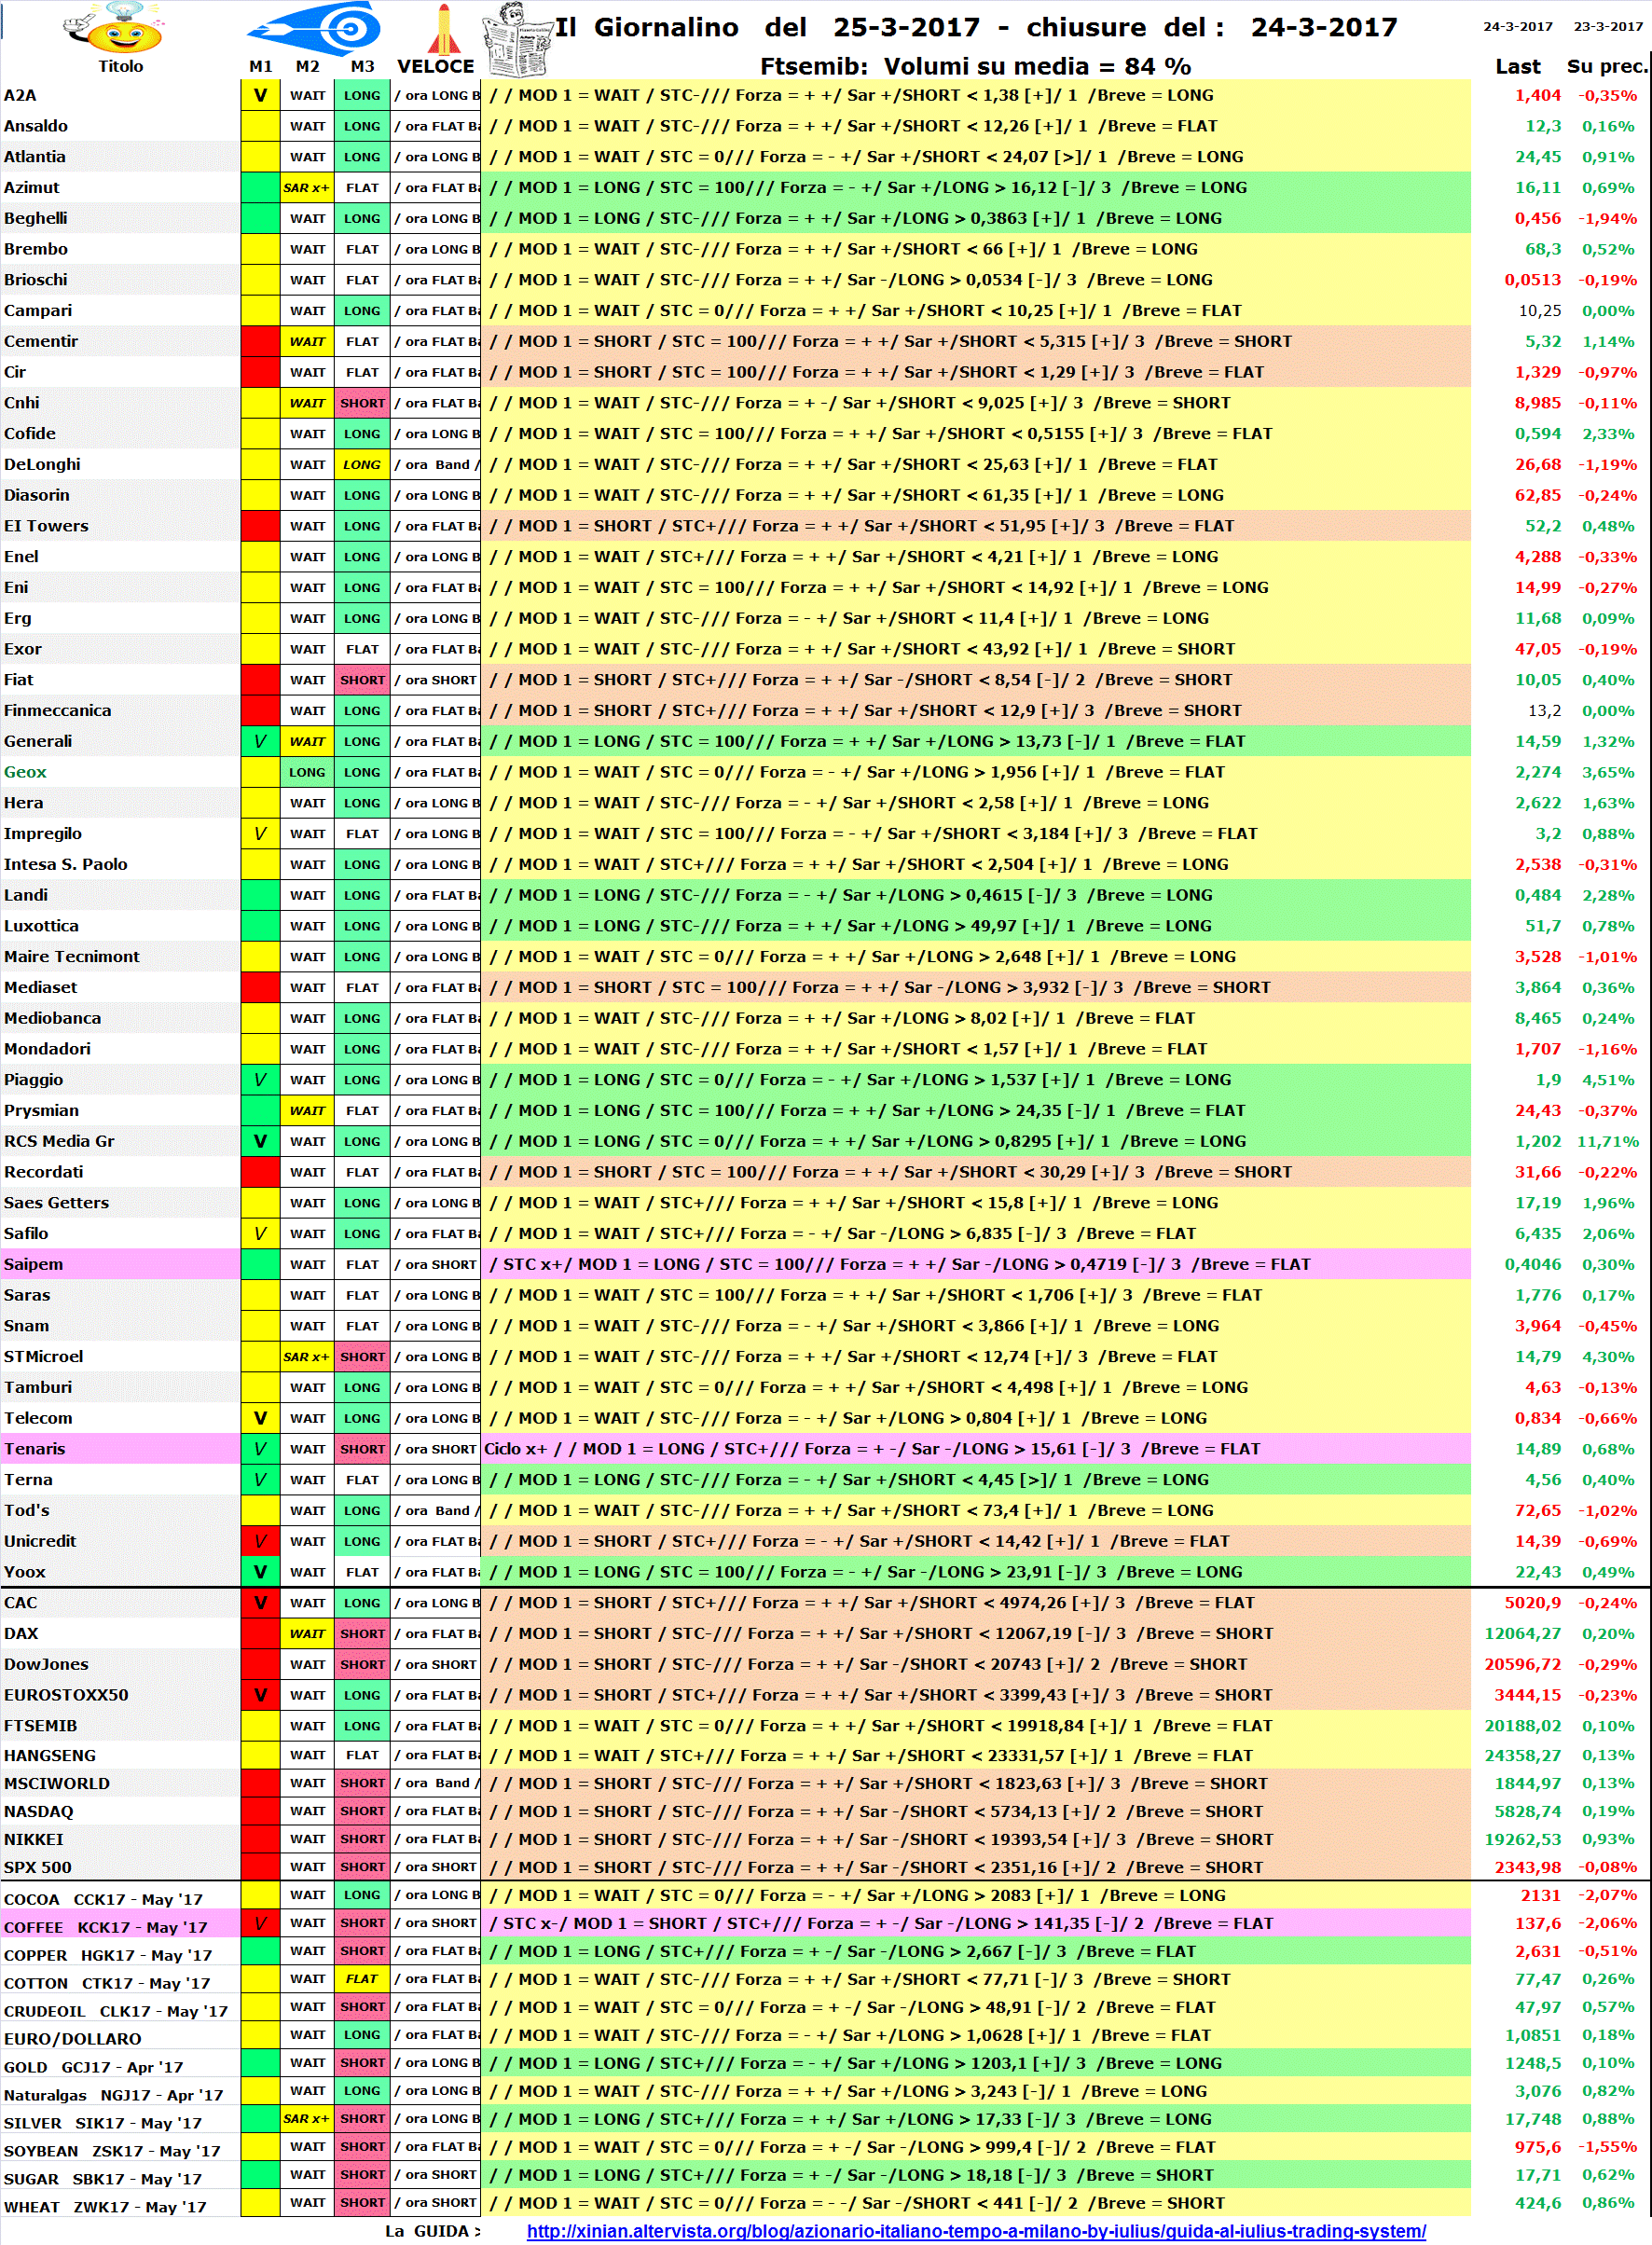Click the Titolo column header

pos(121,66)
